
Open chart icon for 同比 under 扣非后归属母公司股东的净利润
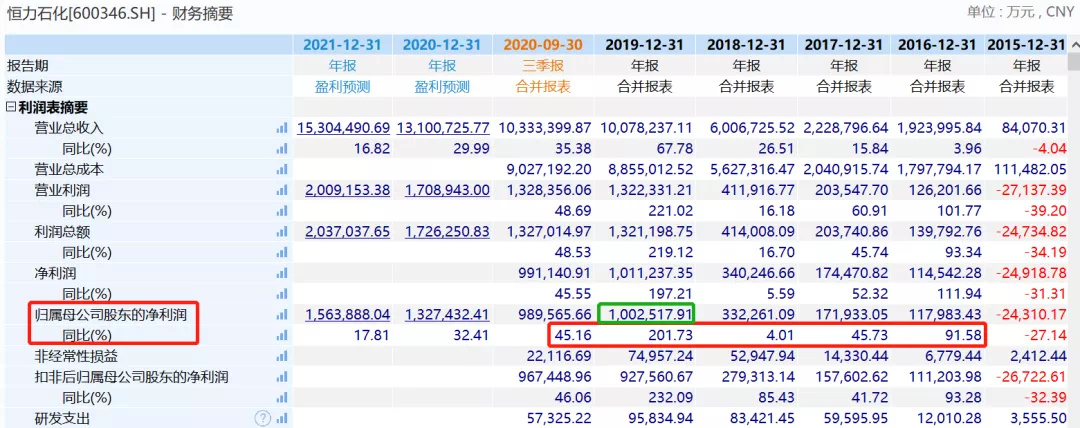coord(281,398)
